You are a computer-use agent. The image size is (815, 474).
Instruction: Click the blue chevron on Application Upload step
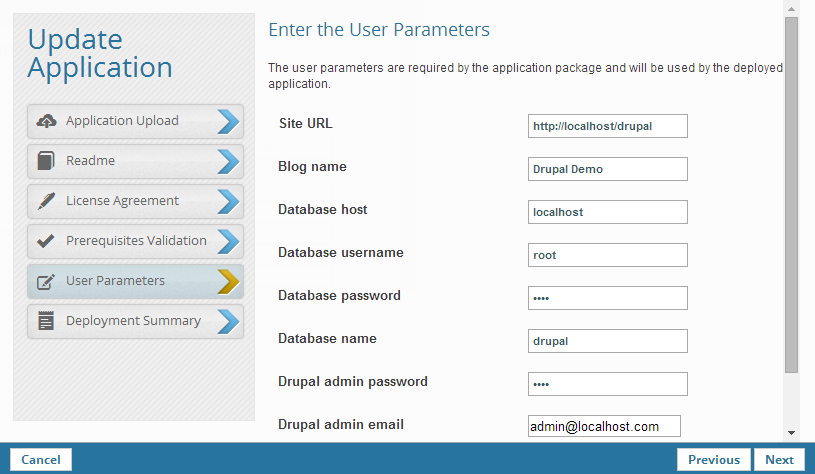pos(228,121)
